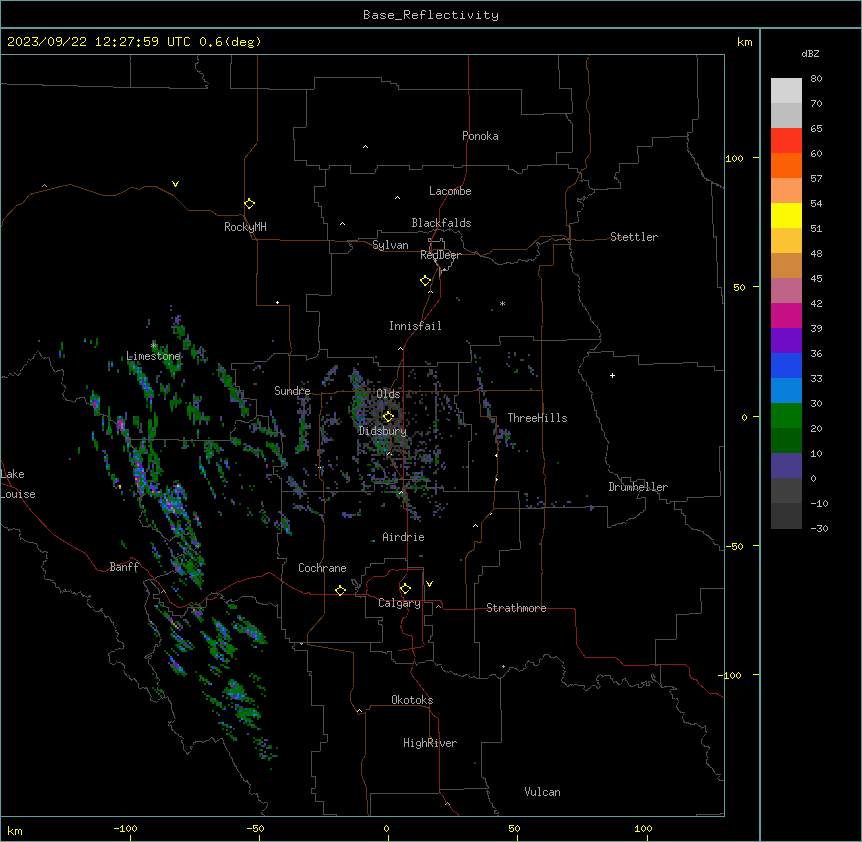Click the white plus marker north of Drumheller
Screen dimensions: 862x842
tap(612, 375)
